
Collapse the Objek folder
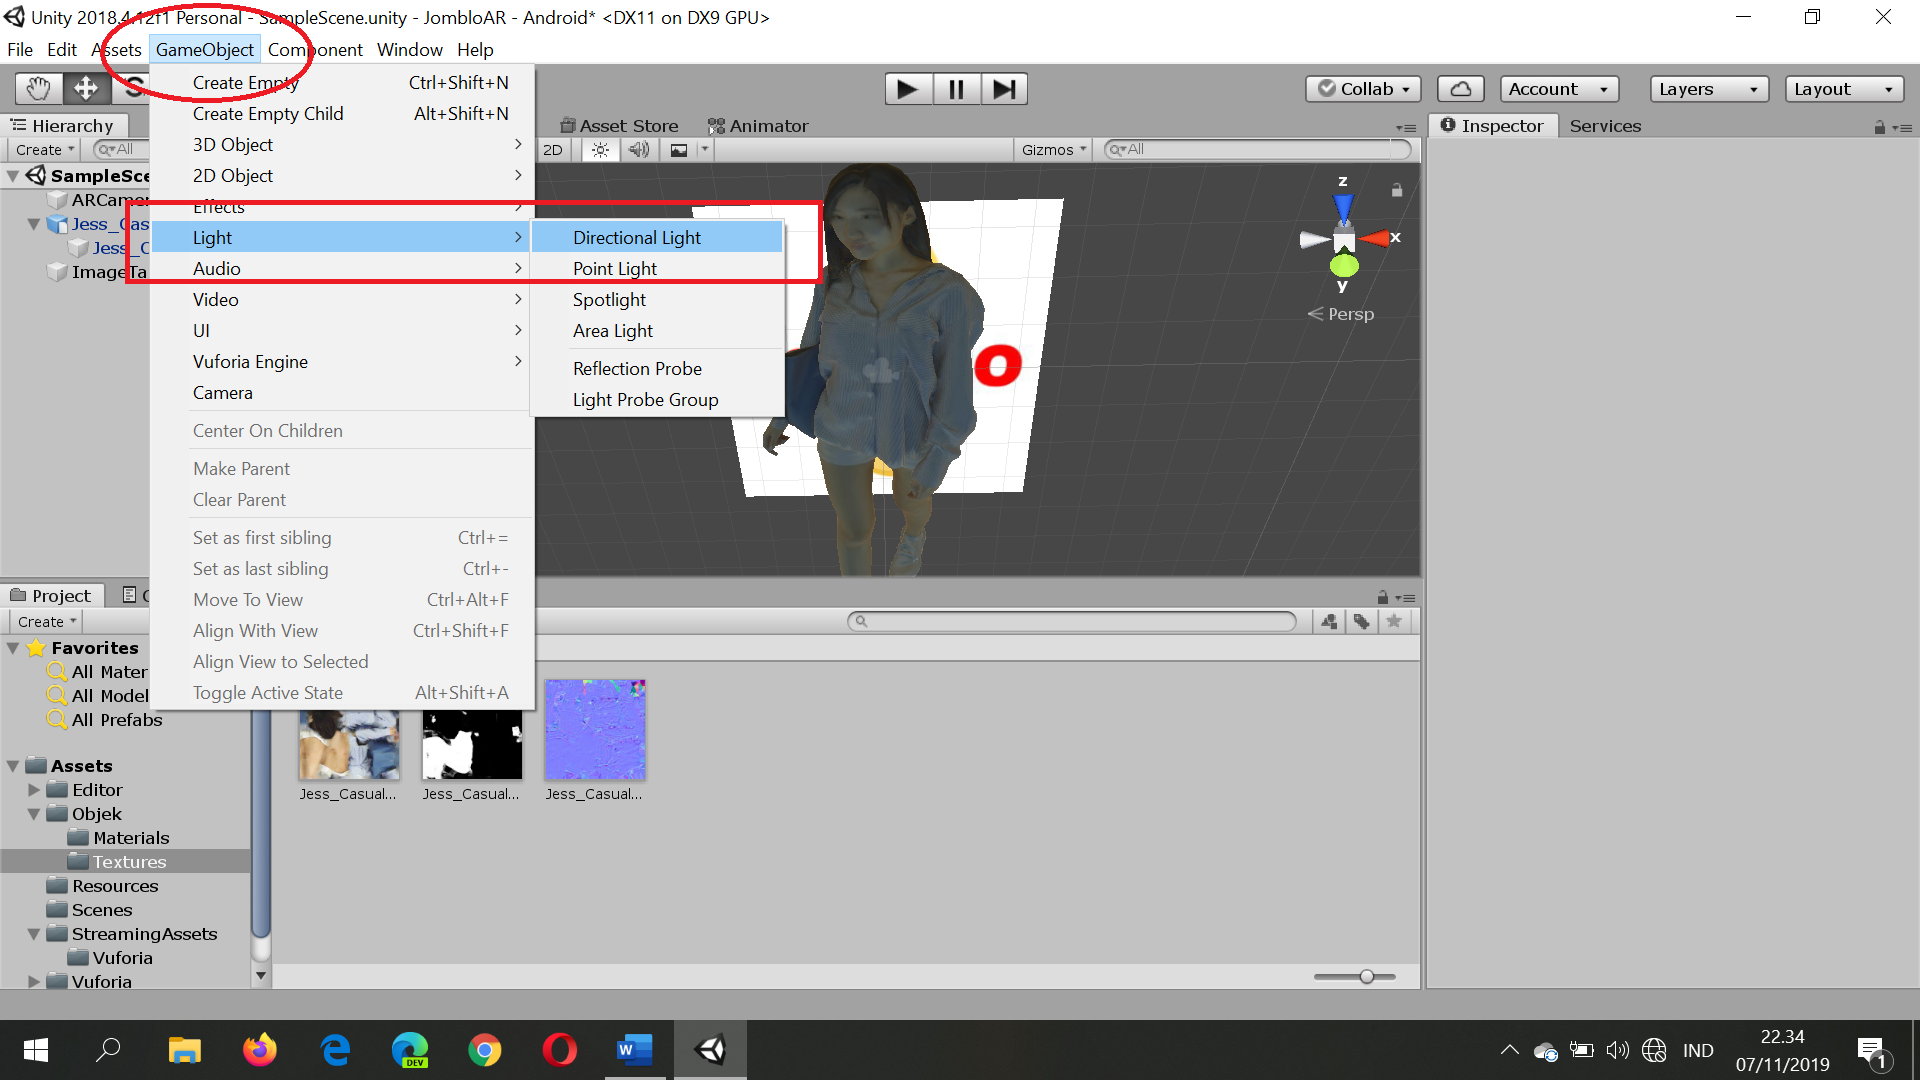point(34,814)
